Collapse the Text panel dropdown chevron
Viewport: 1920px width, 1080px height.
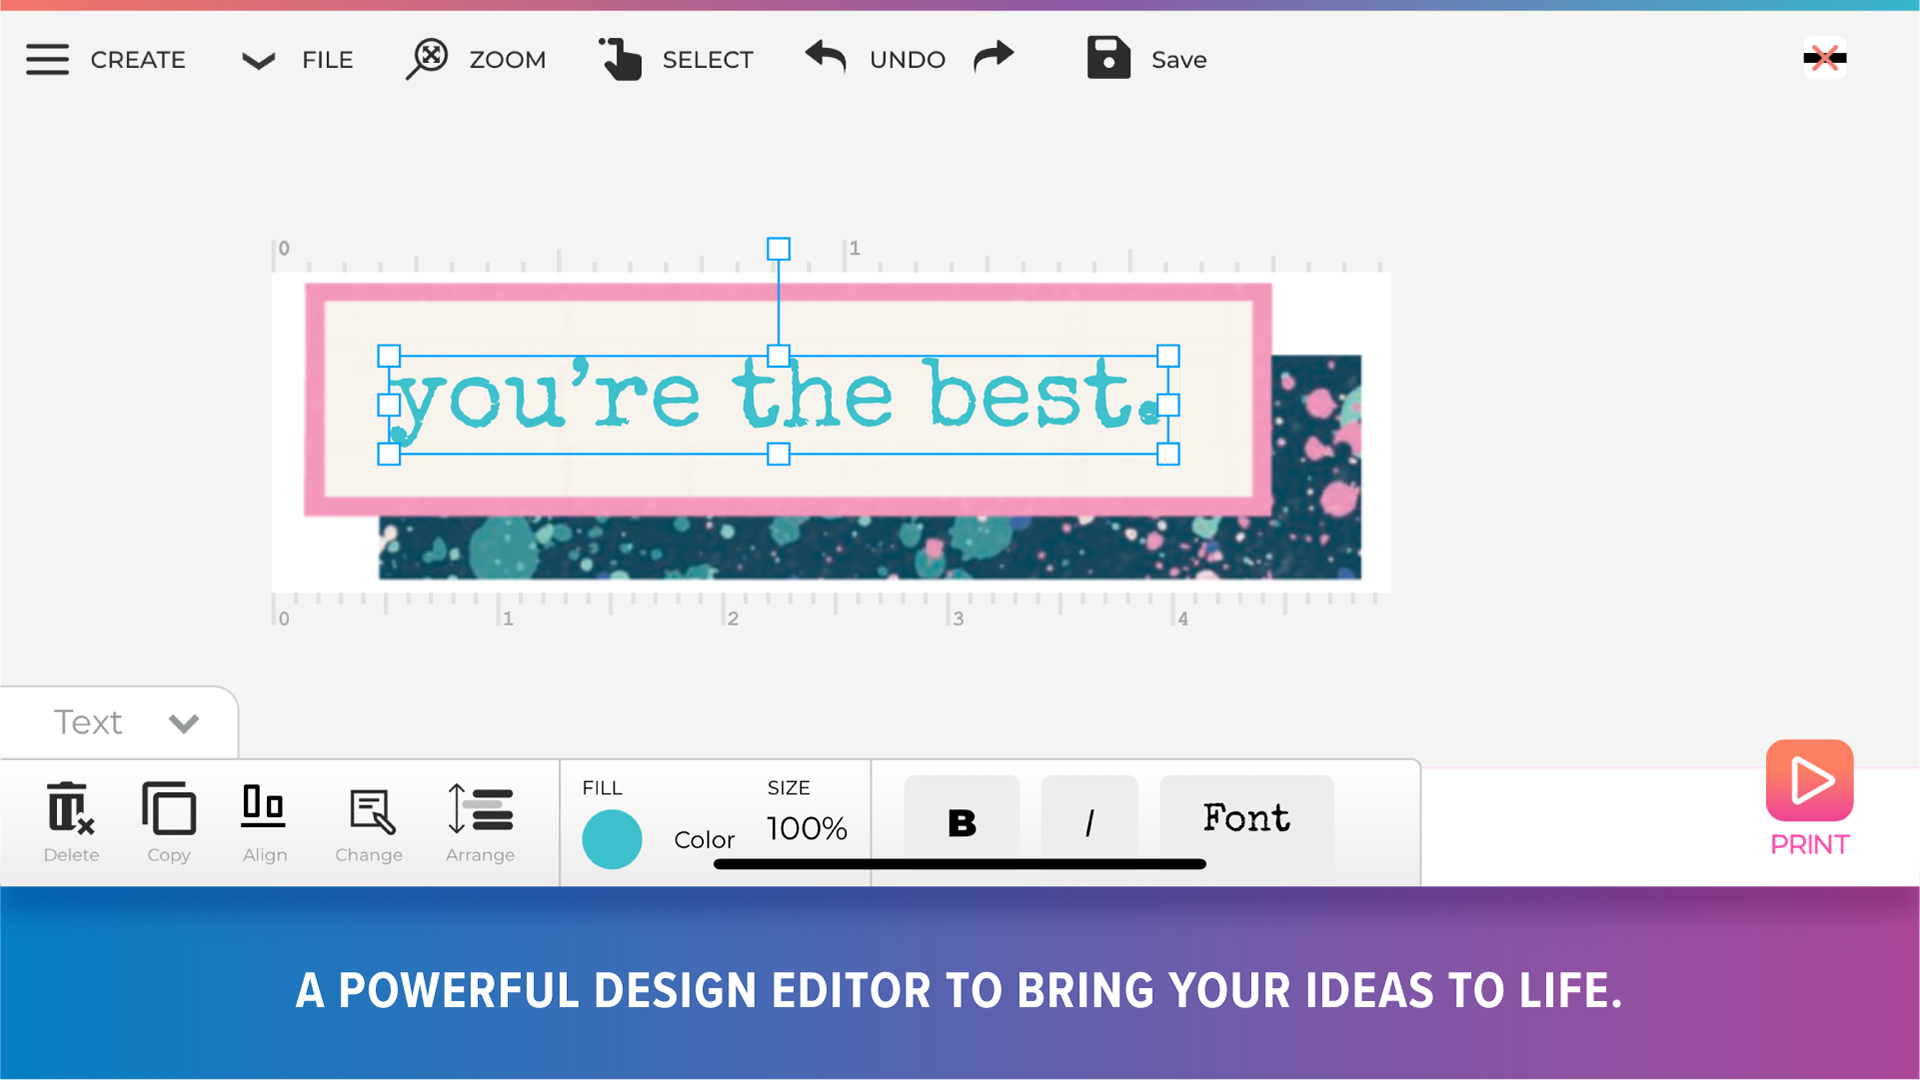point(184,722)
